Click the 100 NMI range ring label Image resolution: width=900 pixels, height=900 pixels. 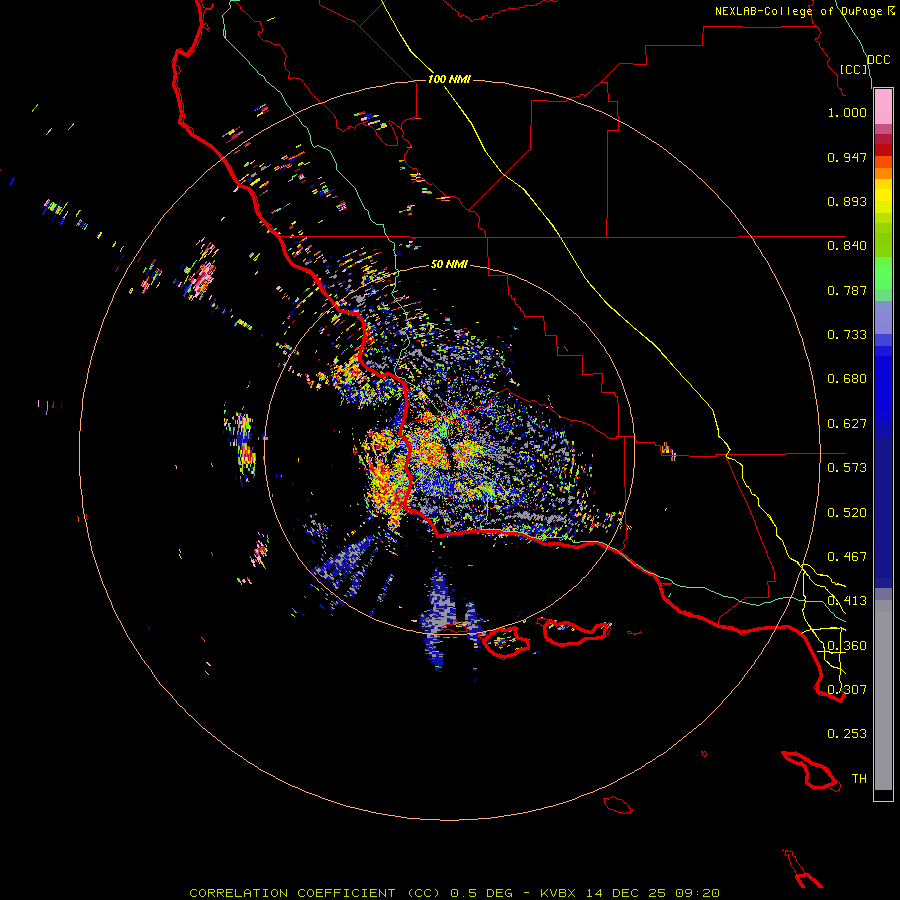[449, 79]
